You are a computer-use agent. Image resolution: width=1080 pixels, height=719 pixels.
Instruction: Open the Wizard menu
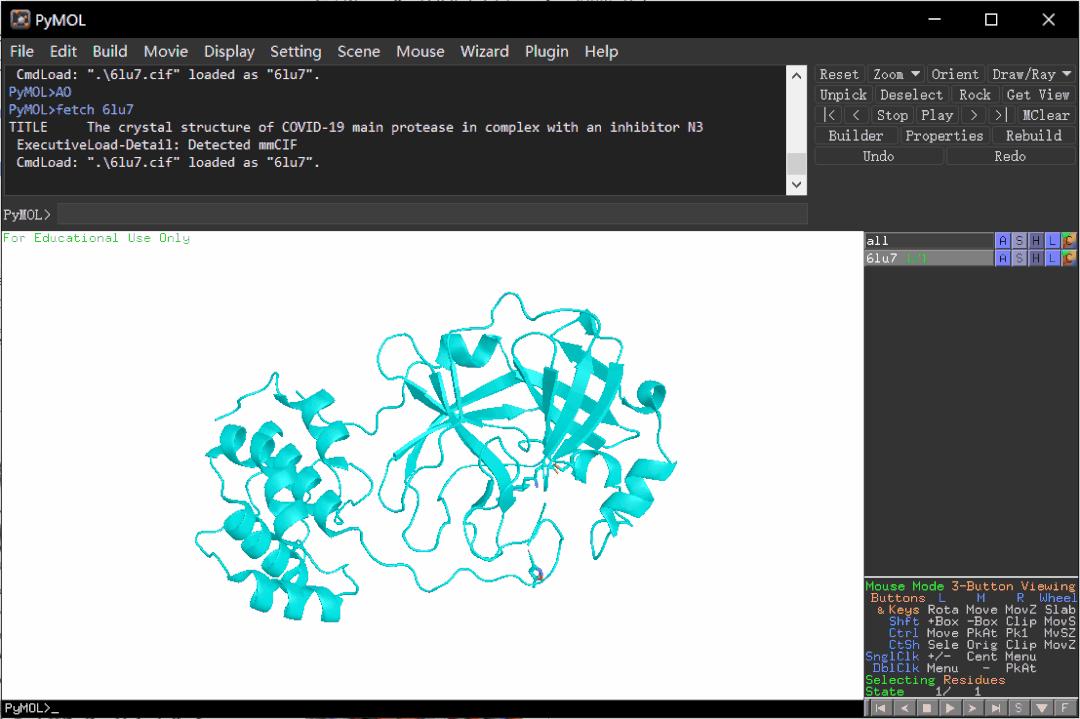(x=484, y=51)
